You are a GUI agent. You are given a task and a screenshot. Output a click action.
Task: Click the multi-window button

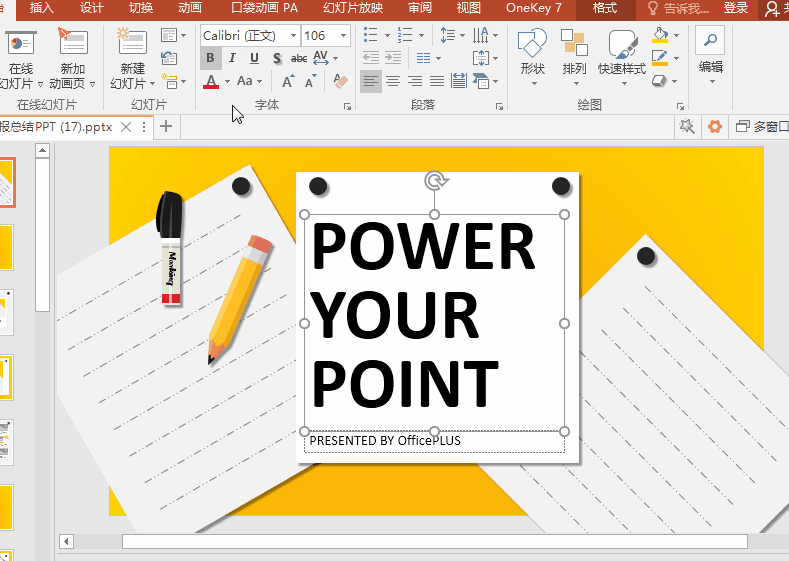(762, 126)
